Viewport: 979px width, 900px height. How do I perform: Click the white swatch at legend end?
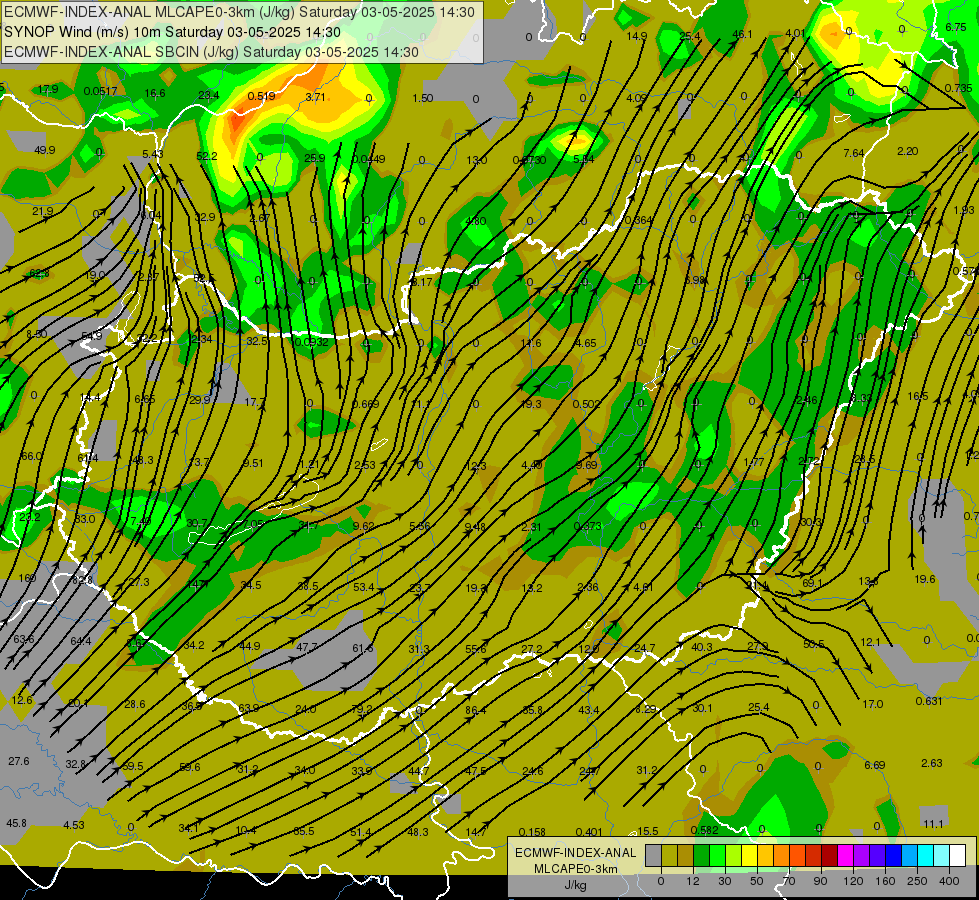958,855
